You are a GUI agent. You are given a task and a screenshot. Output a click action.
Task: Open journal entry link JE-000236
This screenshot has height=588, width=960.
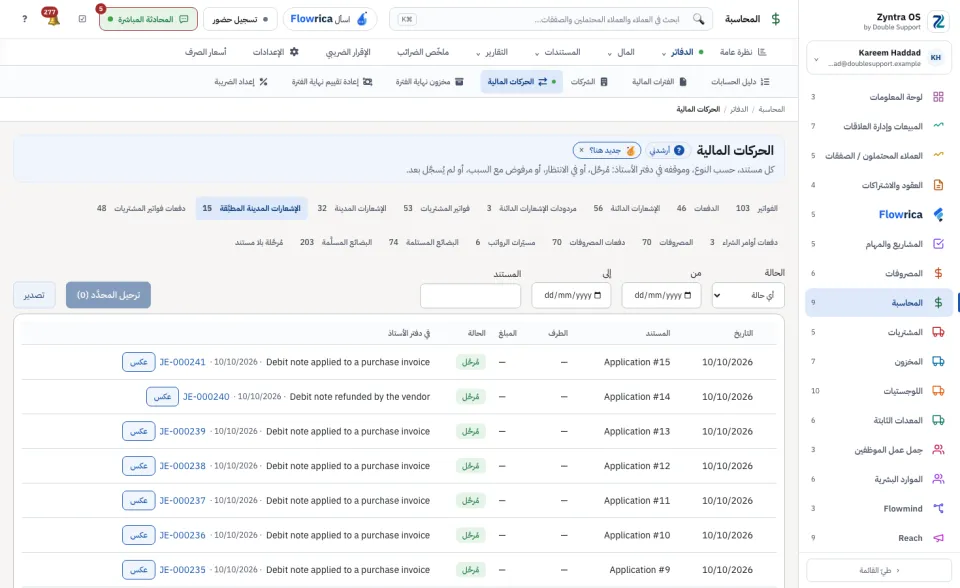click(182, 535)
